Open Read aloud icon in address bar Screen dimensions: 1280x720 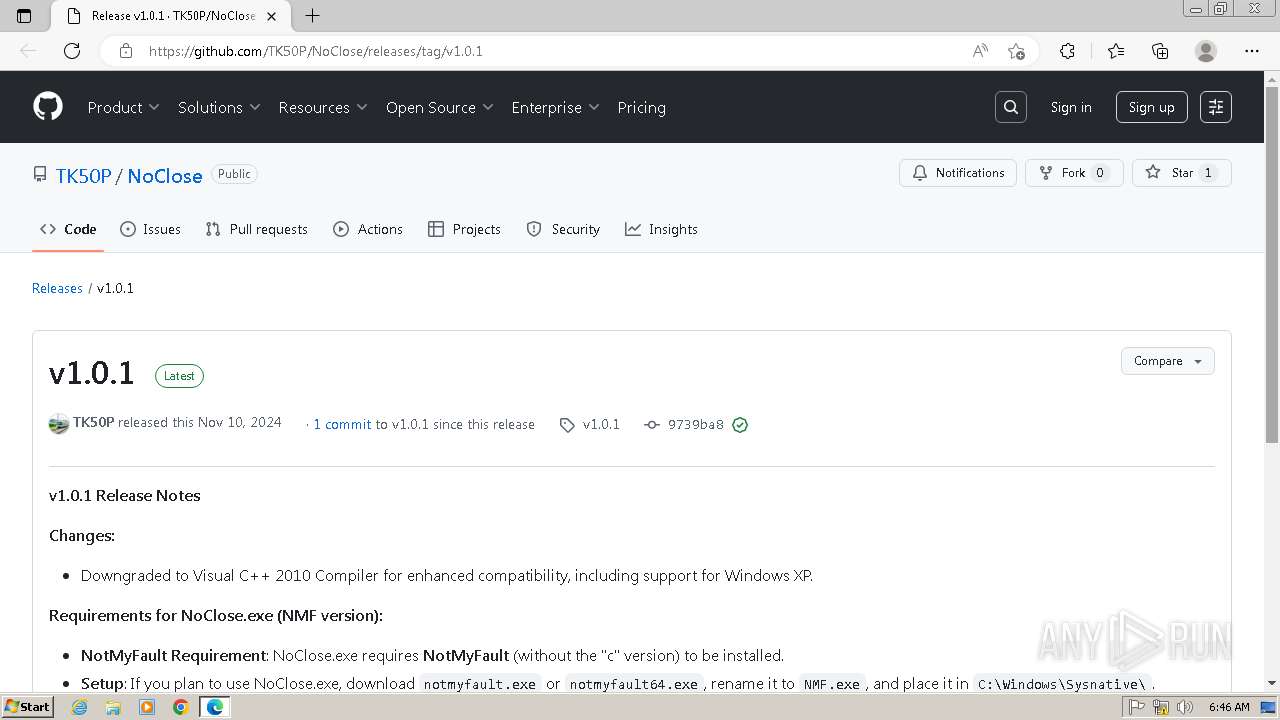(980, 51)
